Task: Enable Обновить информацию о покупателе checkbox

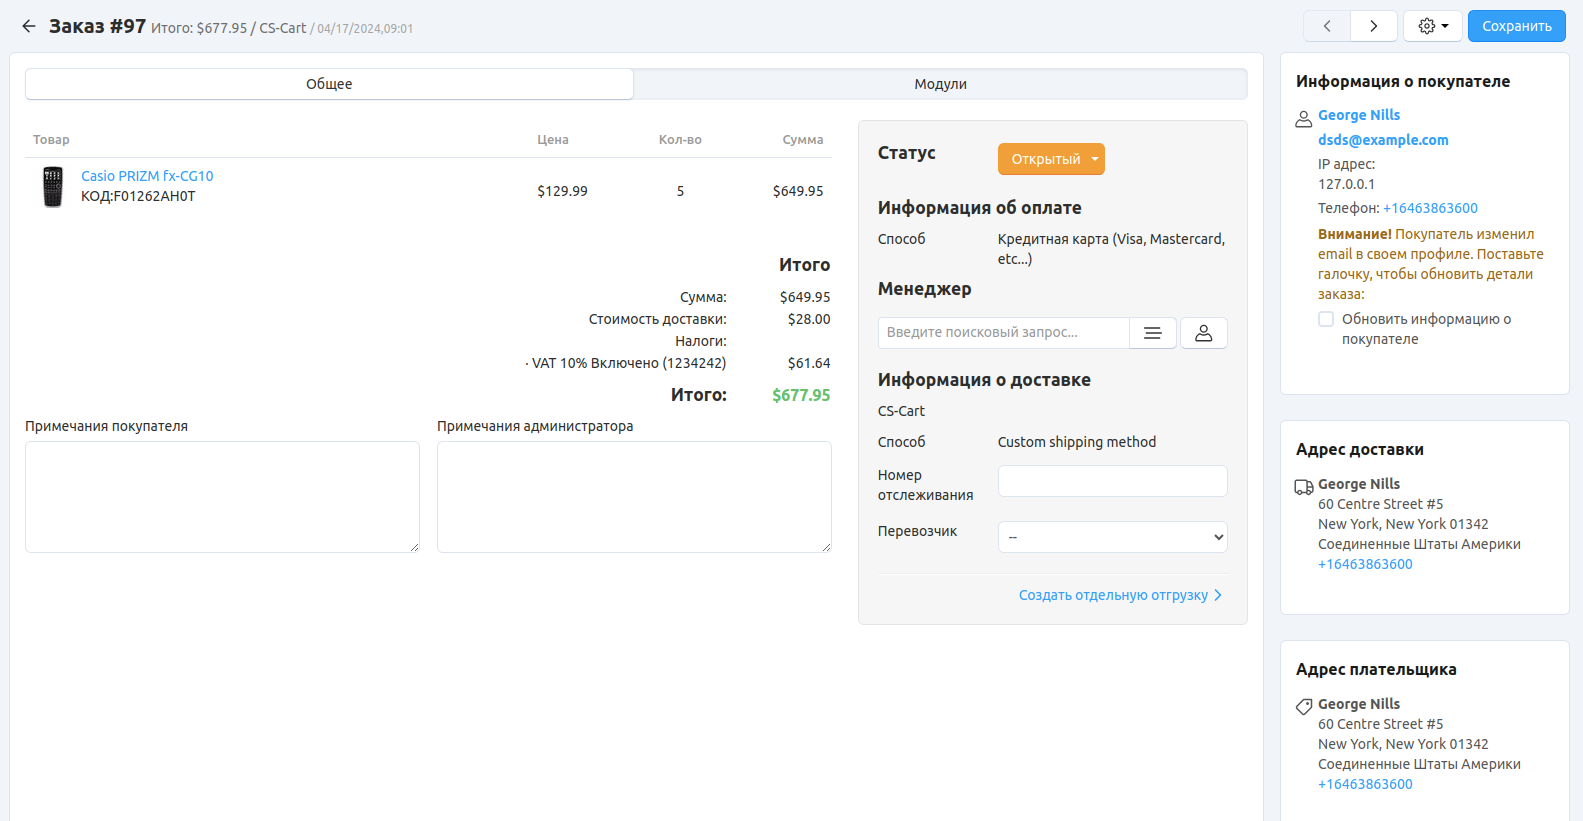Action: [1326, 319]
